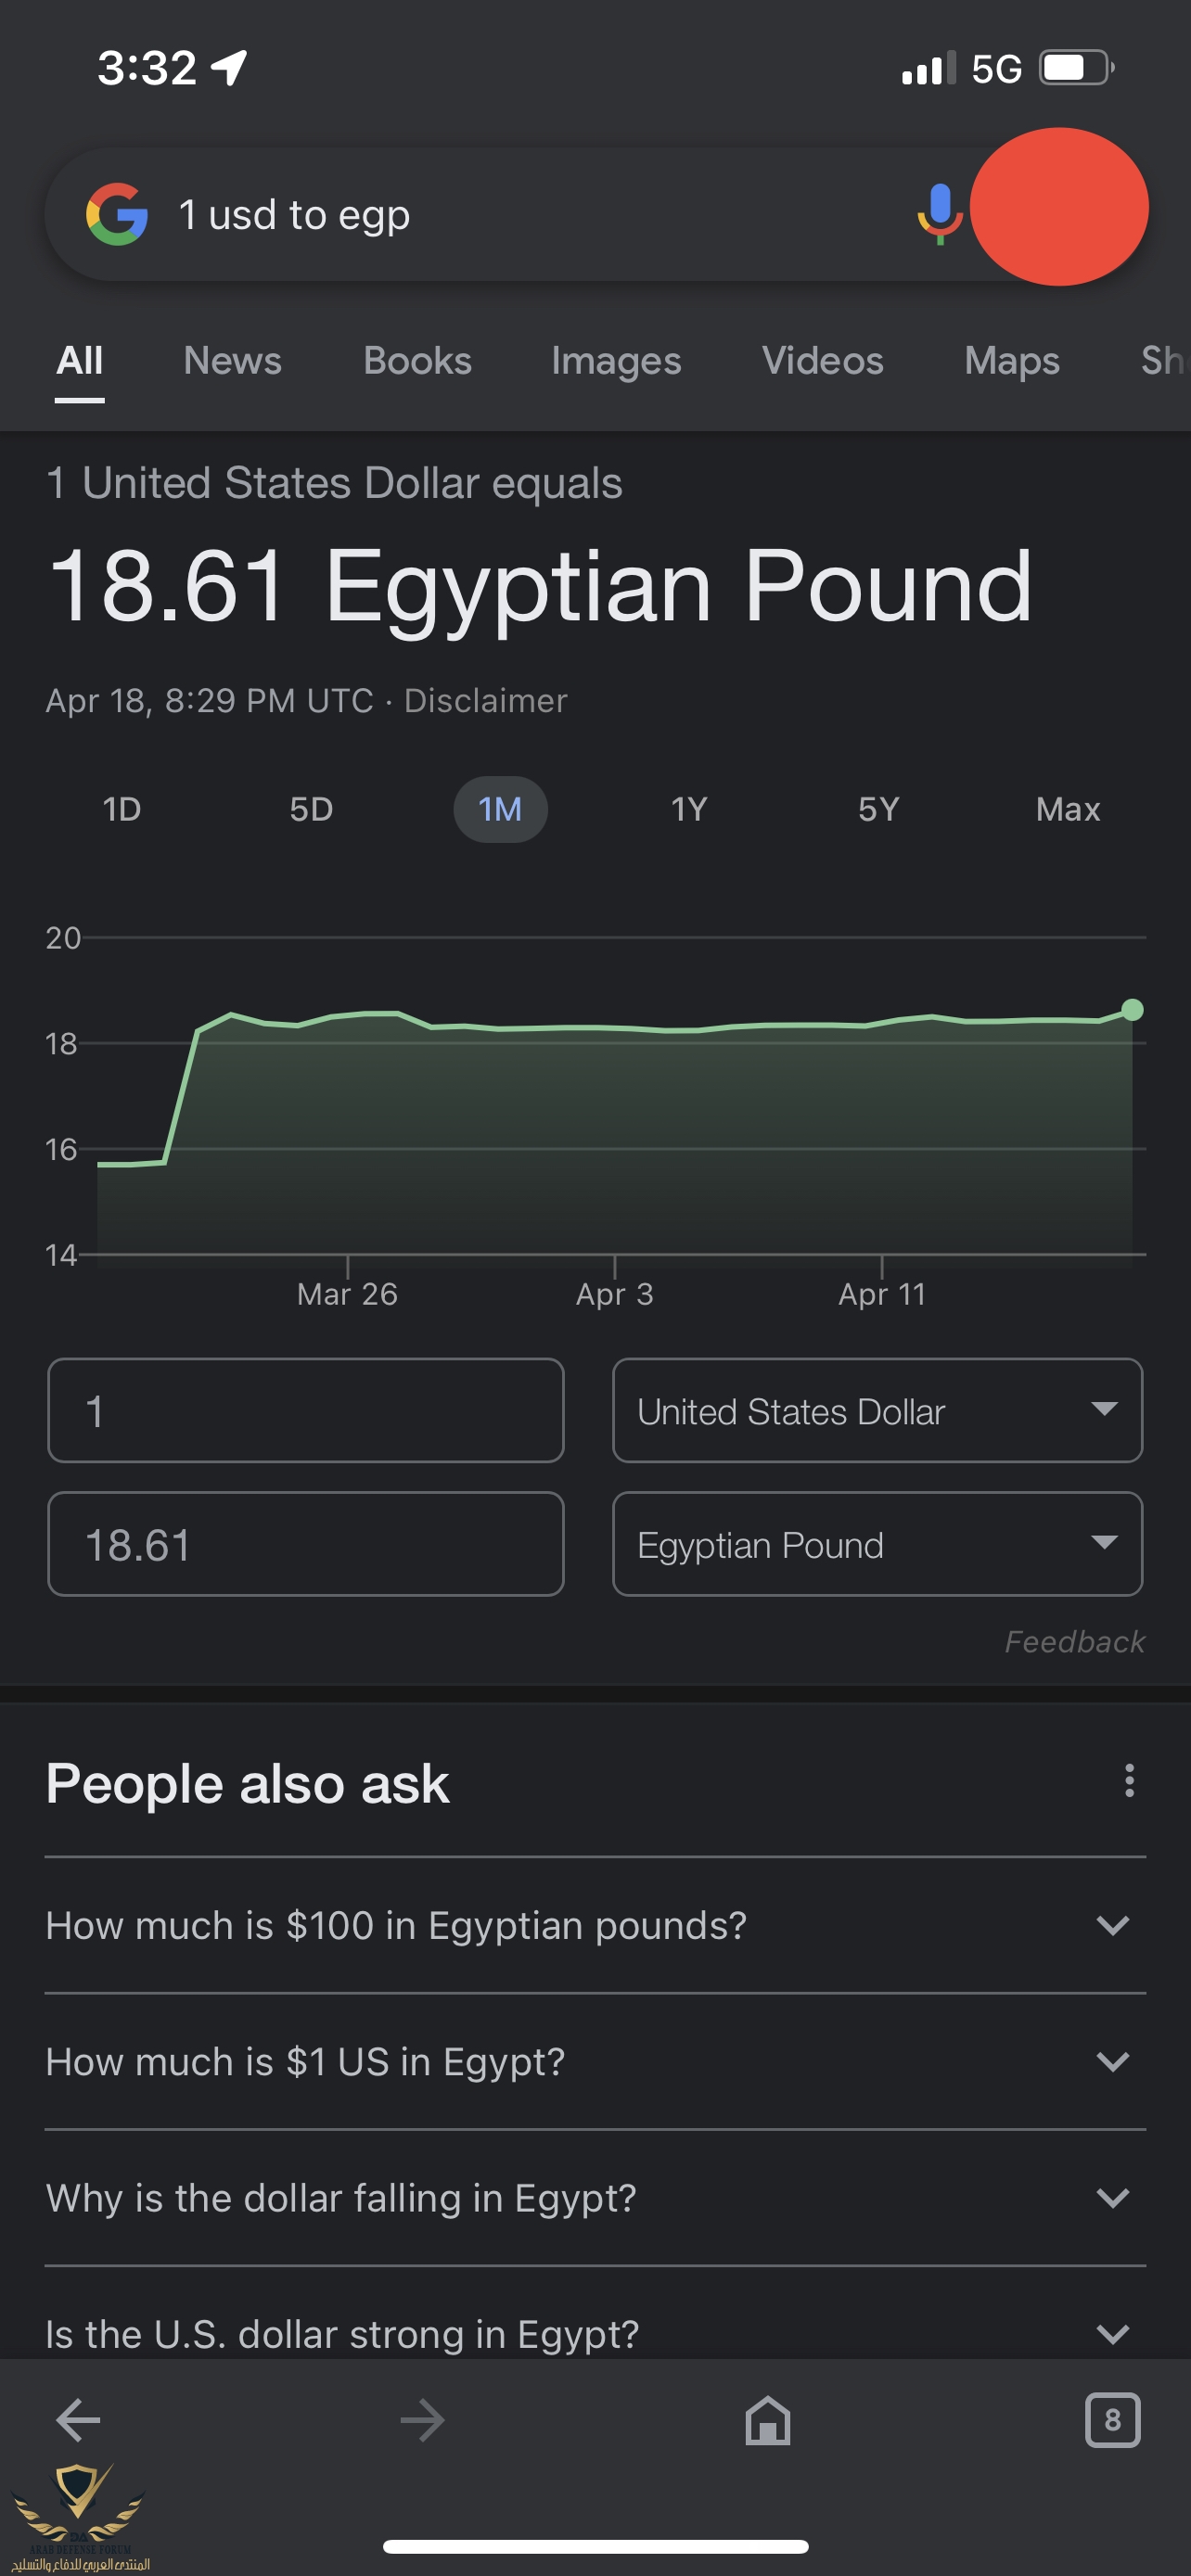
Task: Select the 5Y chart range
Action: (x=878, y=809)
